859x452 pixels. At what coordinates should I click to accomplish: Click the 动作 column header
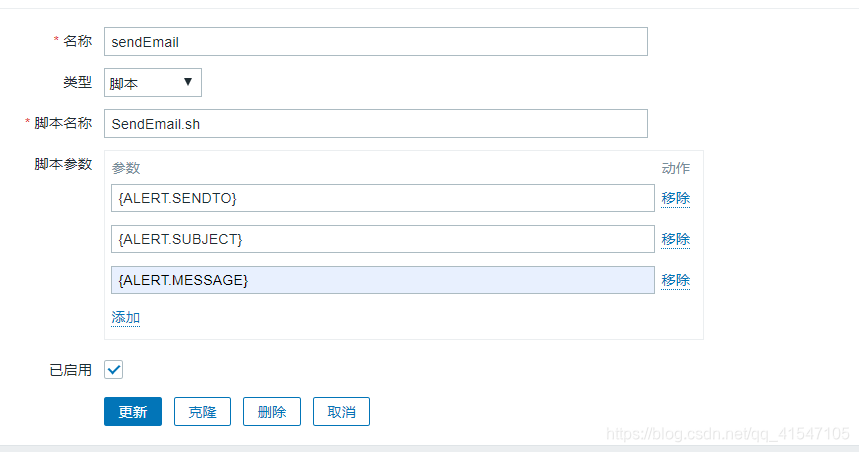pos(675,168)
